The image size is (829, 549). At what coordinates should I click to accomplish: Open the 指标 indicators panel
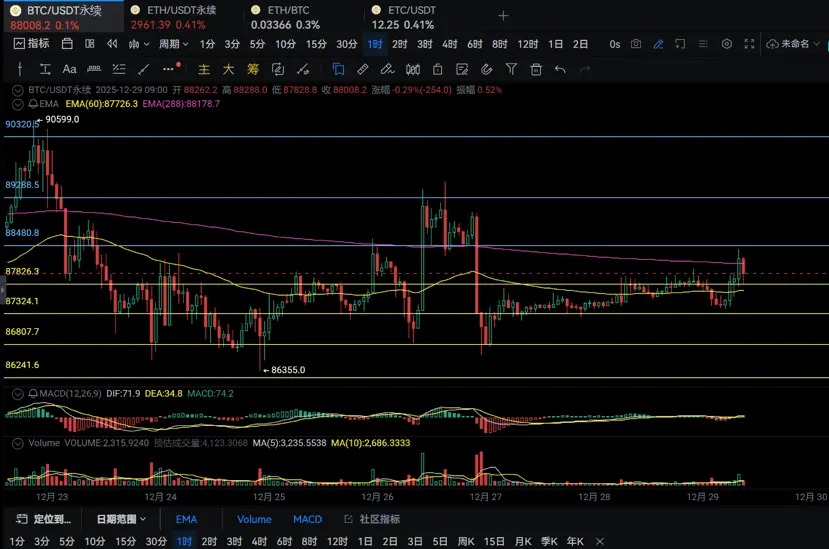(31, 44)
